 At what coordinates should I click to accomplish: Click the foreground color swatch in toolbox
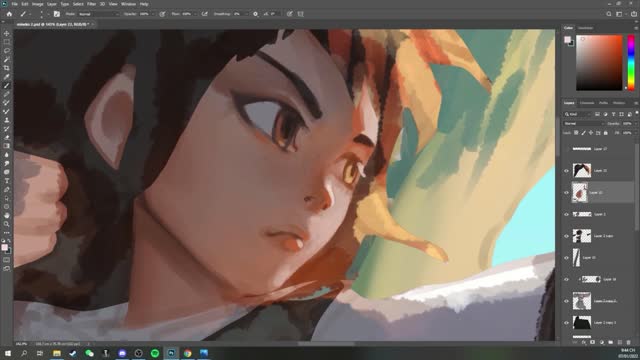tap(4, 247)
